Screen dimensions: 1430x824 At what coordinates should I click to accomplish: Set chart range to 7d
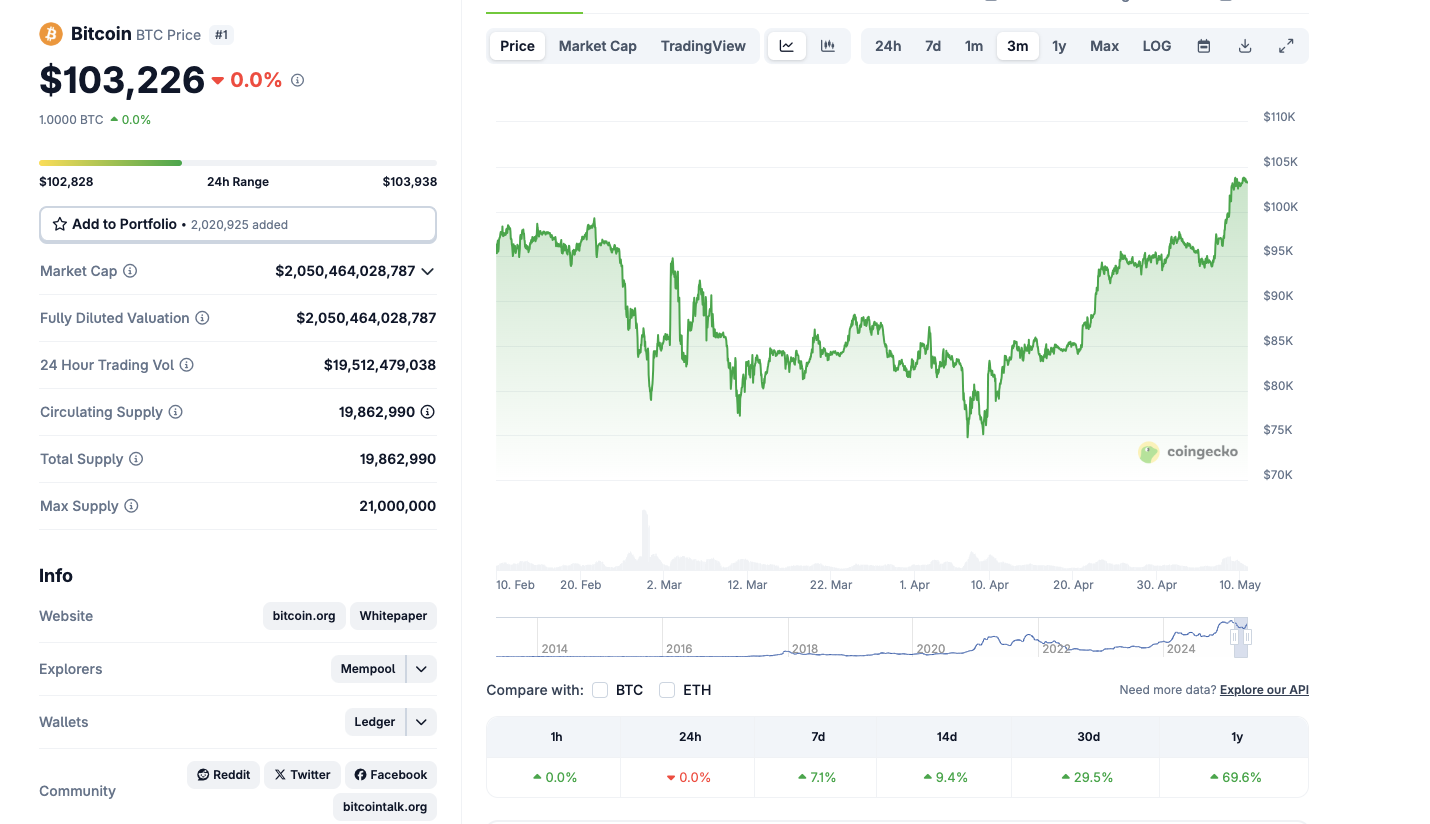933,46
